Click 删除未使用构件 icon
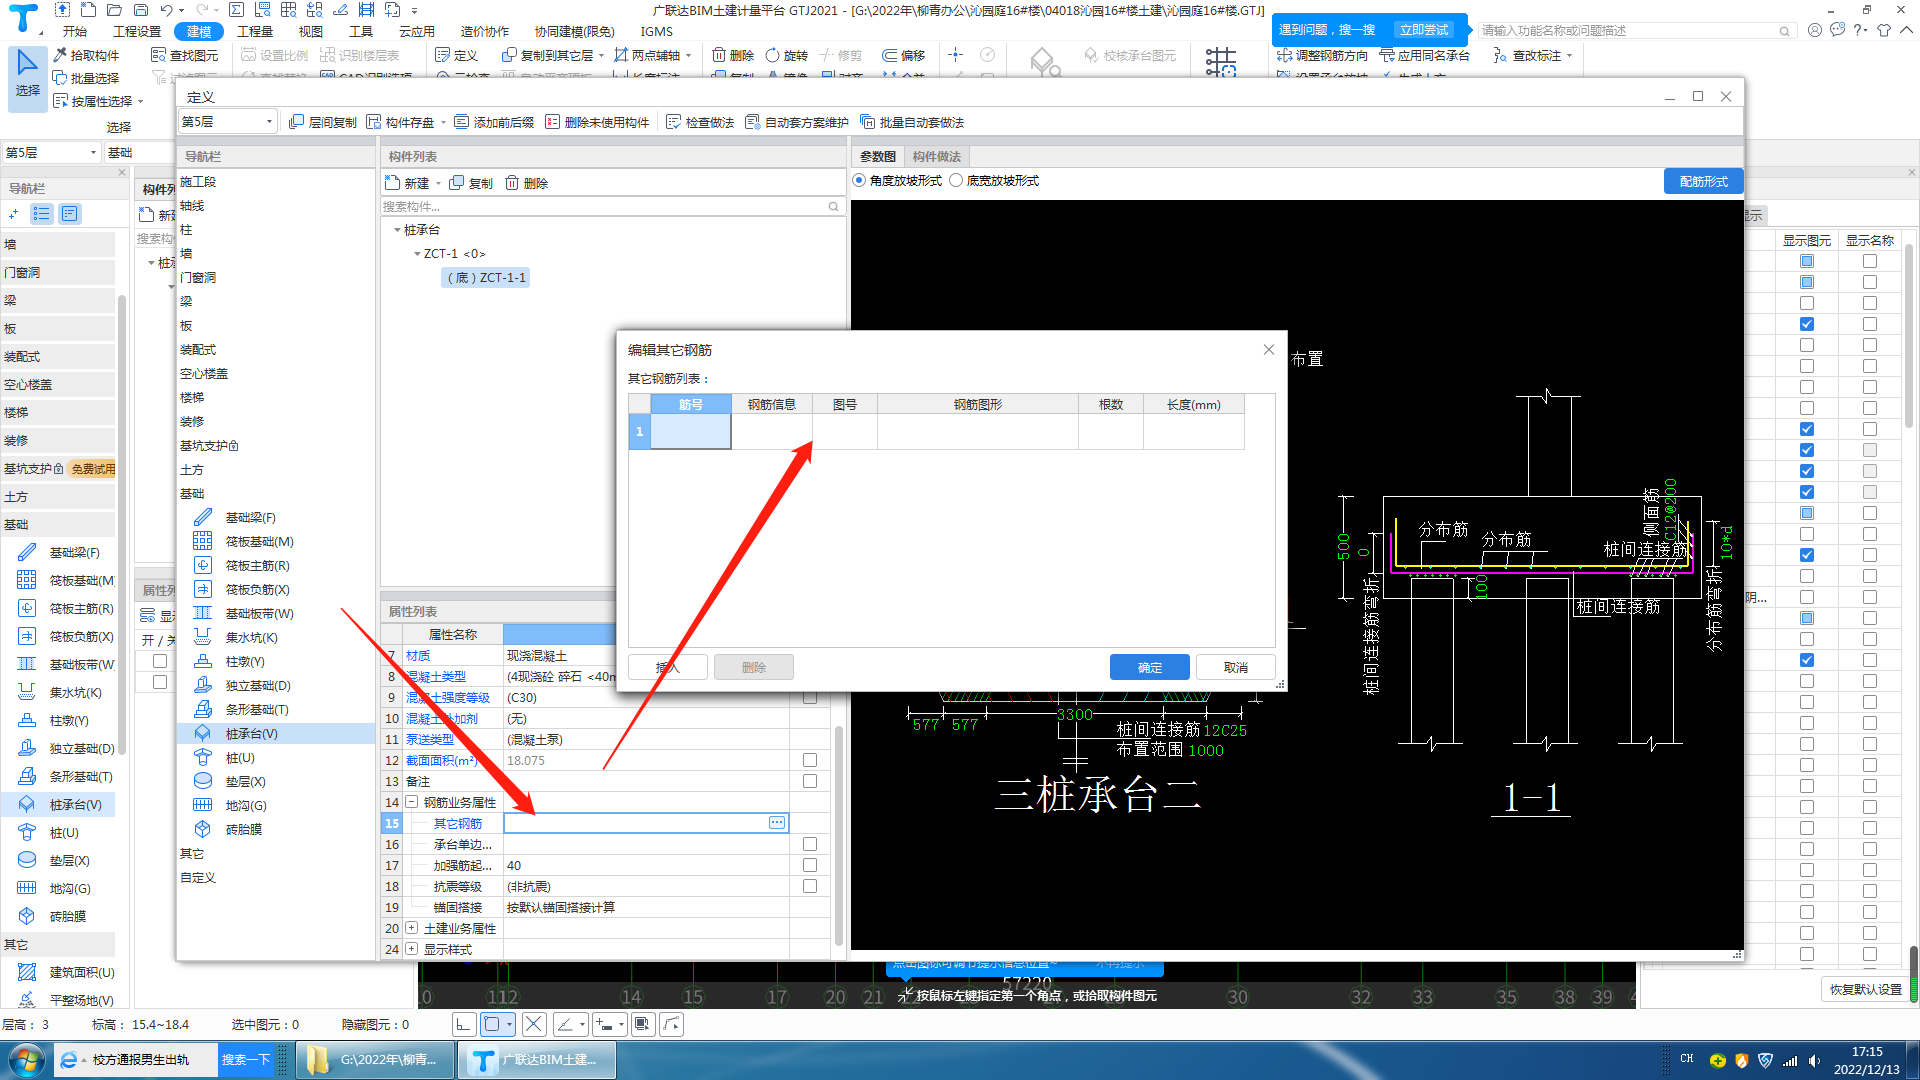 [552, 122]
